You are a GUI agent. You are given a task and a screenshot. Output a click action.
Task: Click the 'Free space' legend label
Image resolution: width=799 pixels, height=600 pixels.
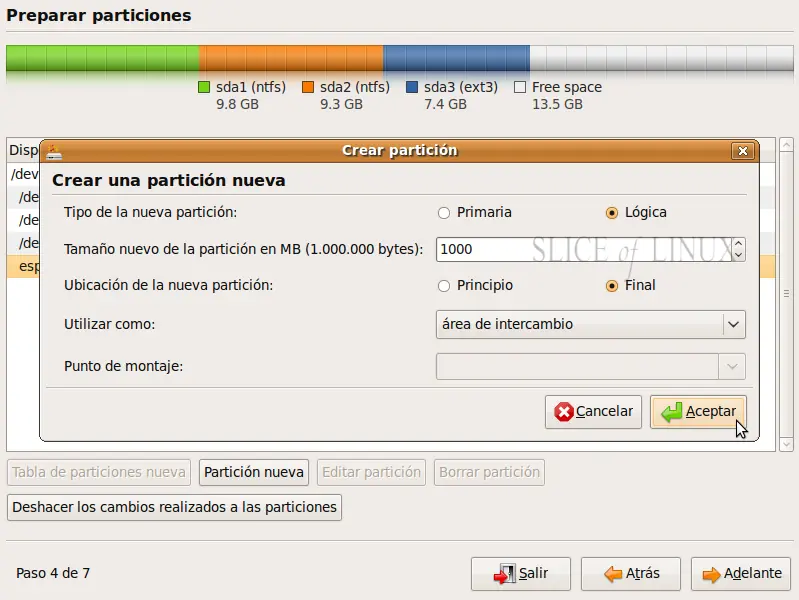point(567,87)
